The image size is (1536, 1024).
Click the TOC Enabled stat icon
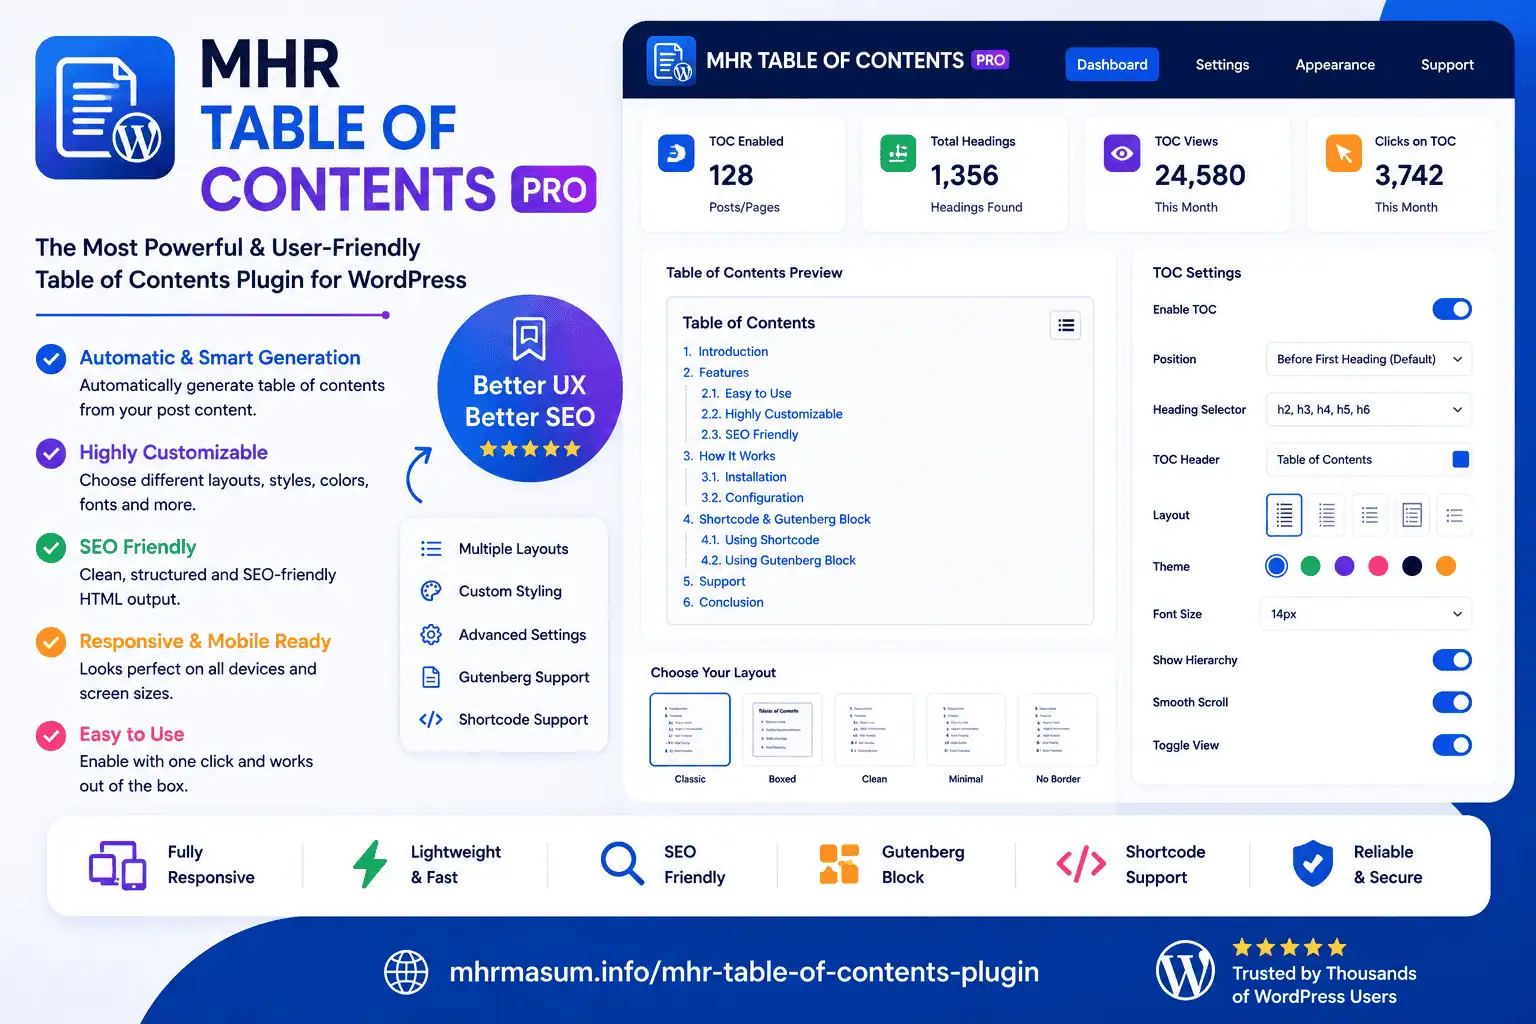[676, 153]
